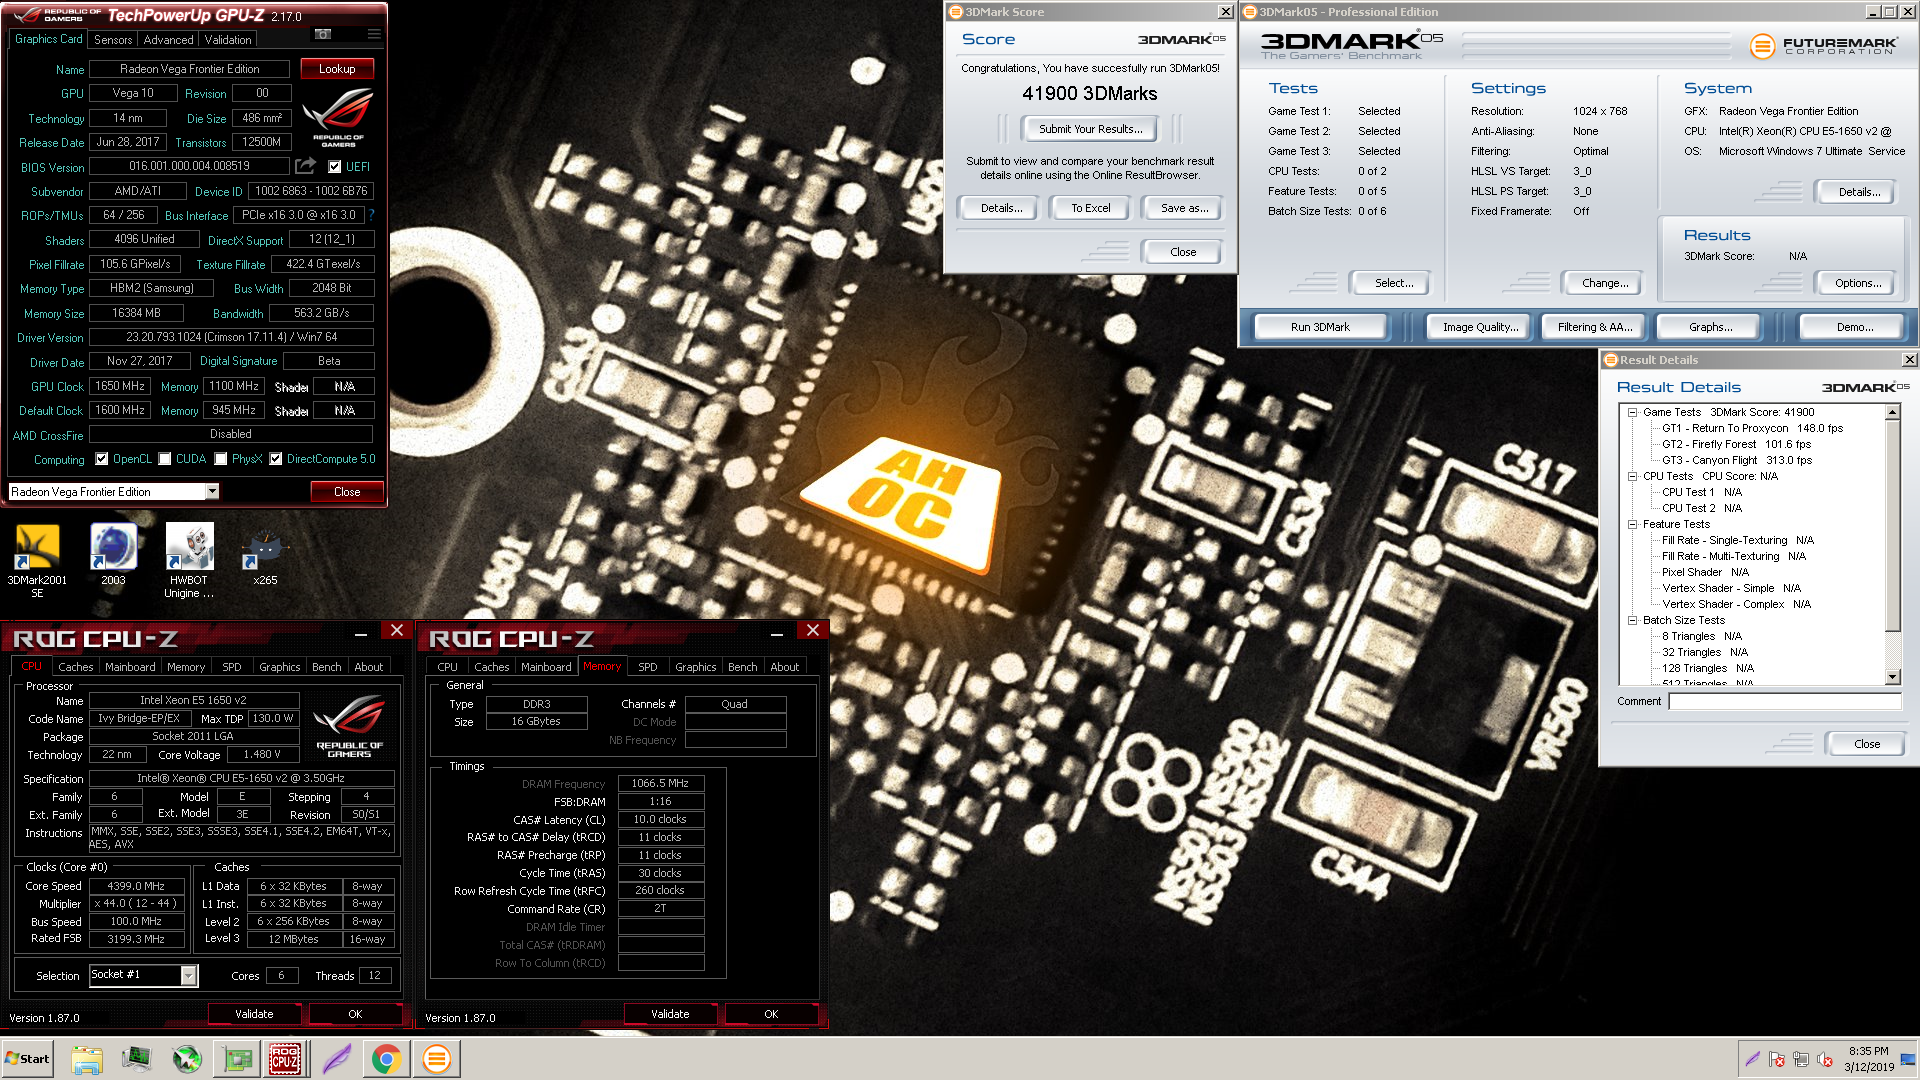
Task: Click the Demo button in 3DMark05
Action: click(x=1855, y=327)
